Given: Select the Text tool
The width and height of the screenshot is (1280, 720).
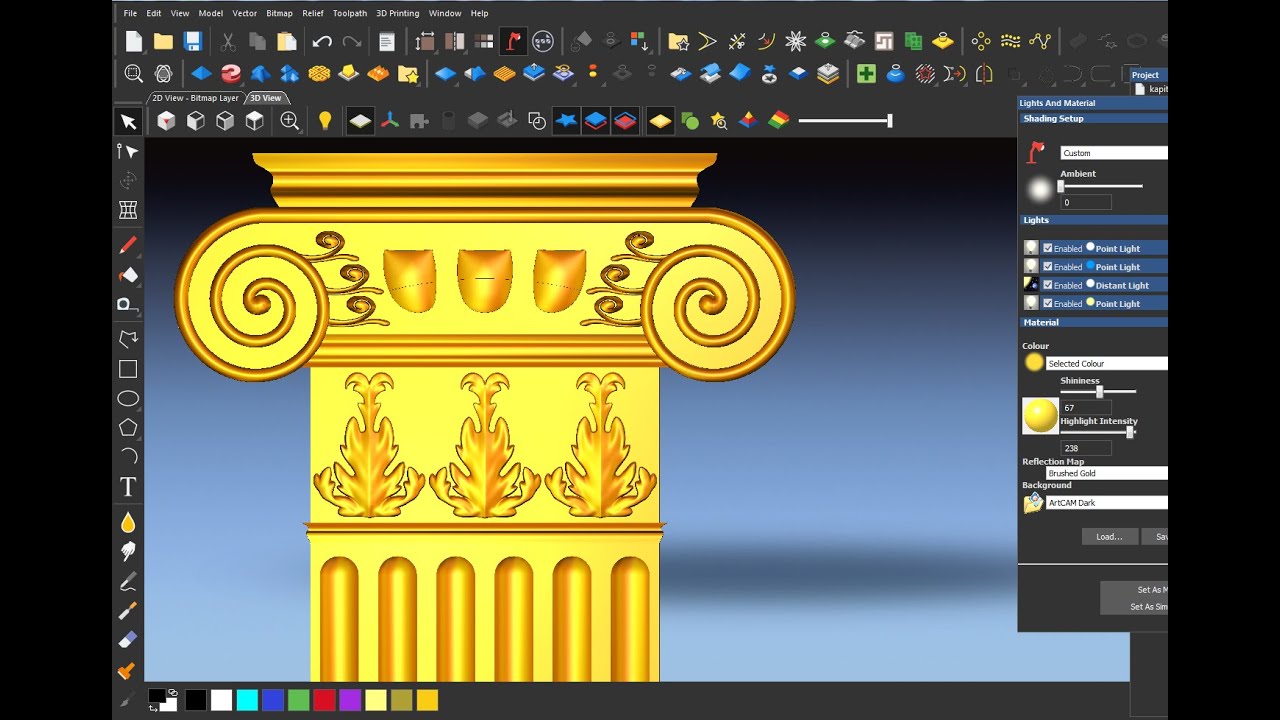Looking at the screenshot, I should 128,487.
